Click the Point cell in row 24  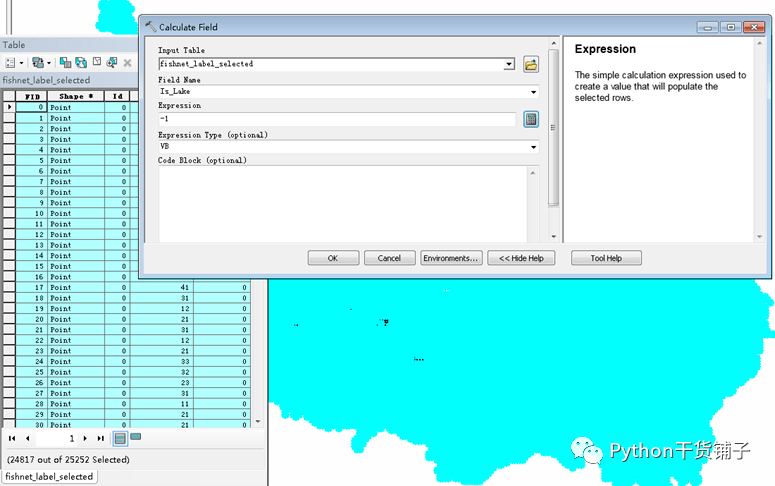coord(76,361)
